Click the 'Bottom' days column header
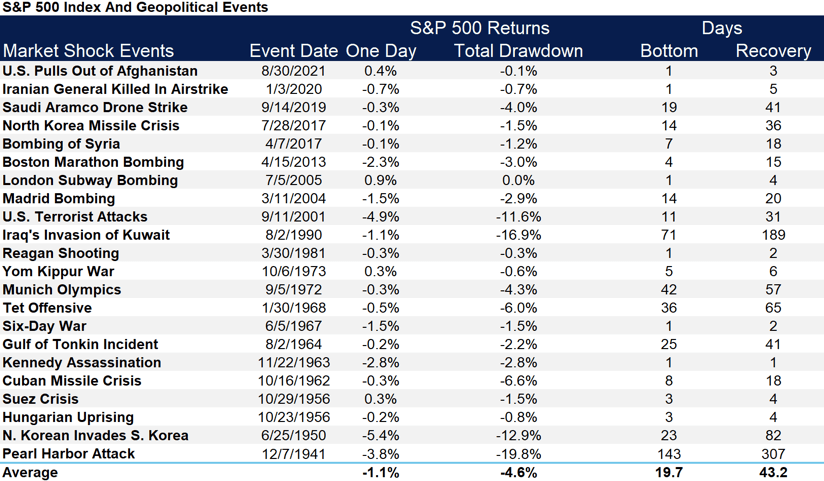The height and width of the screenshot is (481, 824). click(669, 51)
